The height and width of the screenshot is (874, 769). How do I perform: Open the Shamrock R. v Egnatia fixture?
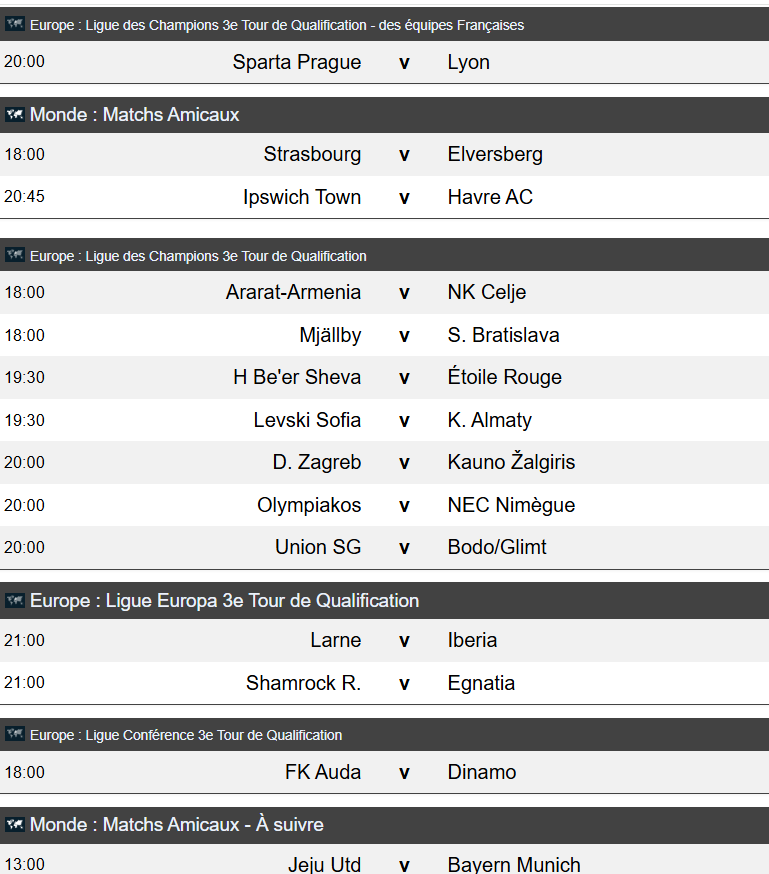(x=384, y=683)
